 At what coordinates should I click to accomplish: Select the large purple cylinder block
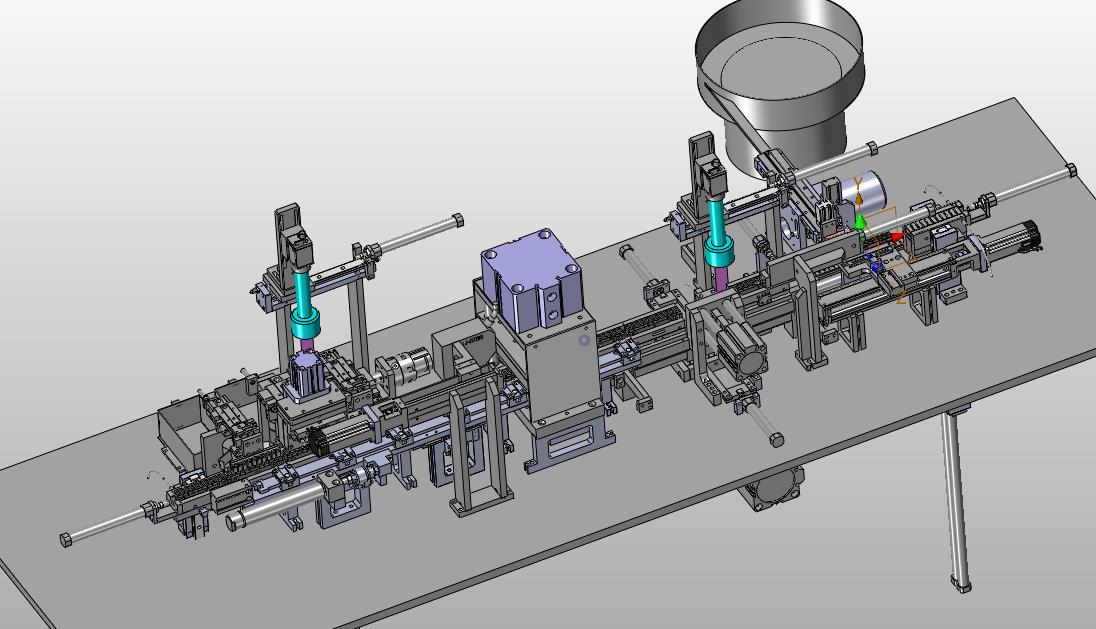tap(531, 280)
